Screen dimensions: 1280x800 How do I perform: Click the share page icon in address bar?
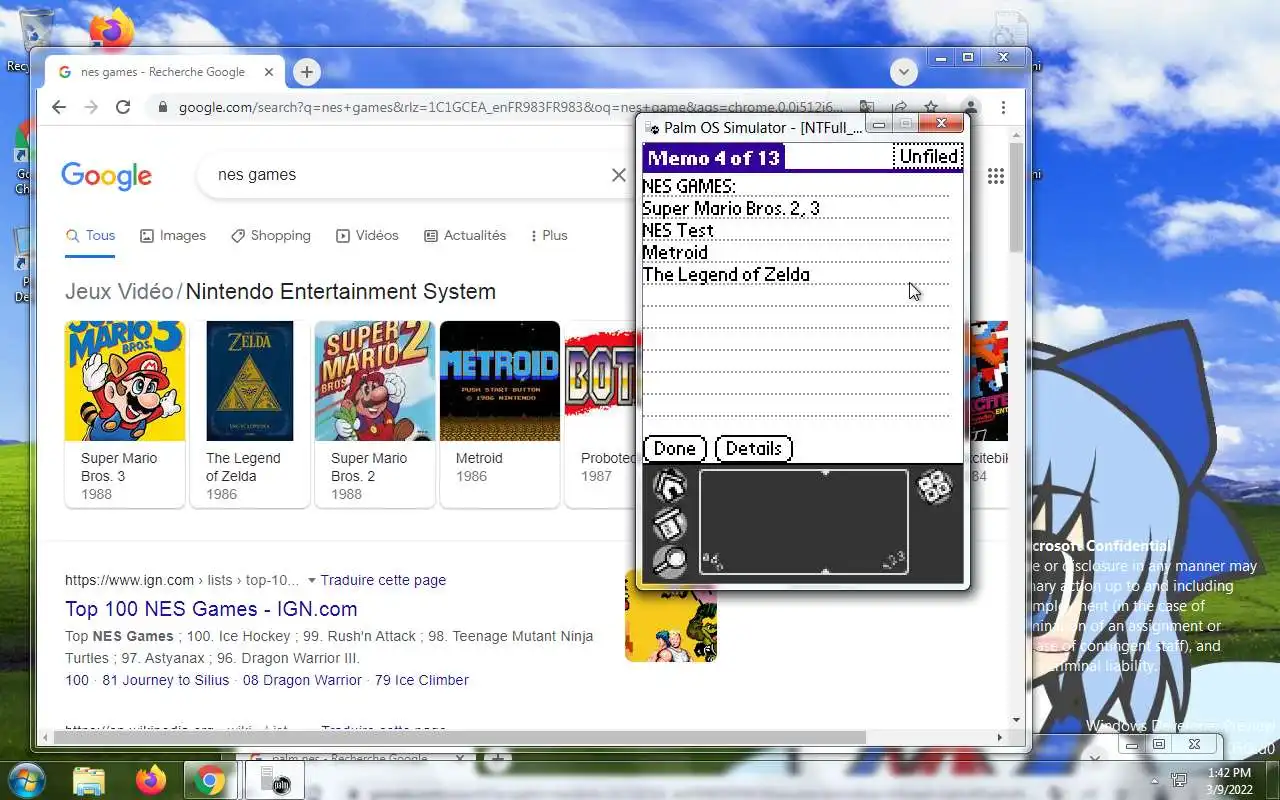900,107
